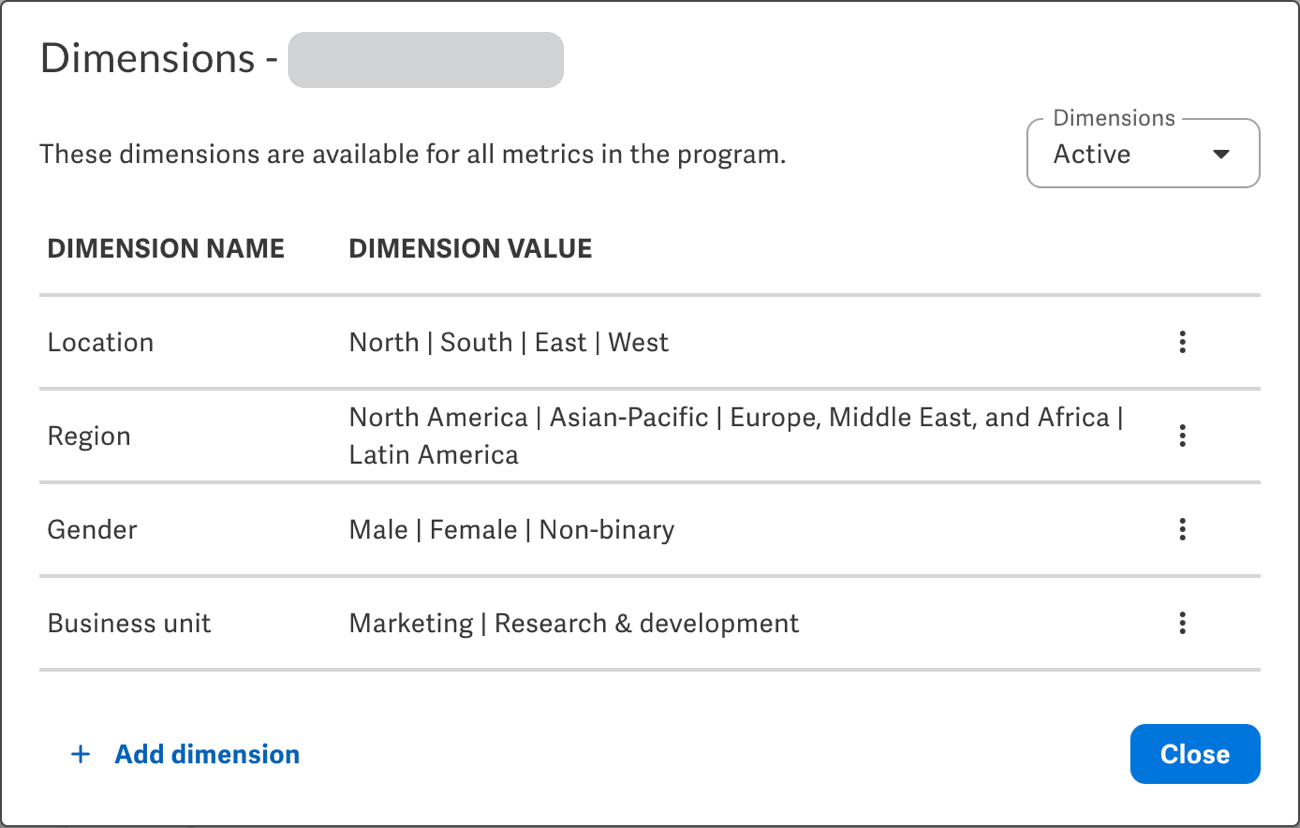The width and height of the screenshot is (1300, 828).
Task: Click the blurred program name in the title
Action: [426, 60]
